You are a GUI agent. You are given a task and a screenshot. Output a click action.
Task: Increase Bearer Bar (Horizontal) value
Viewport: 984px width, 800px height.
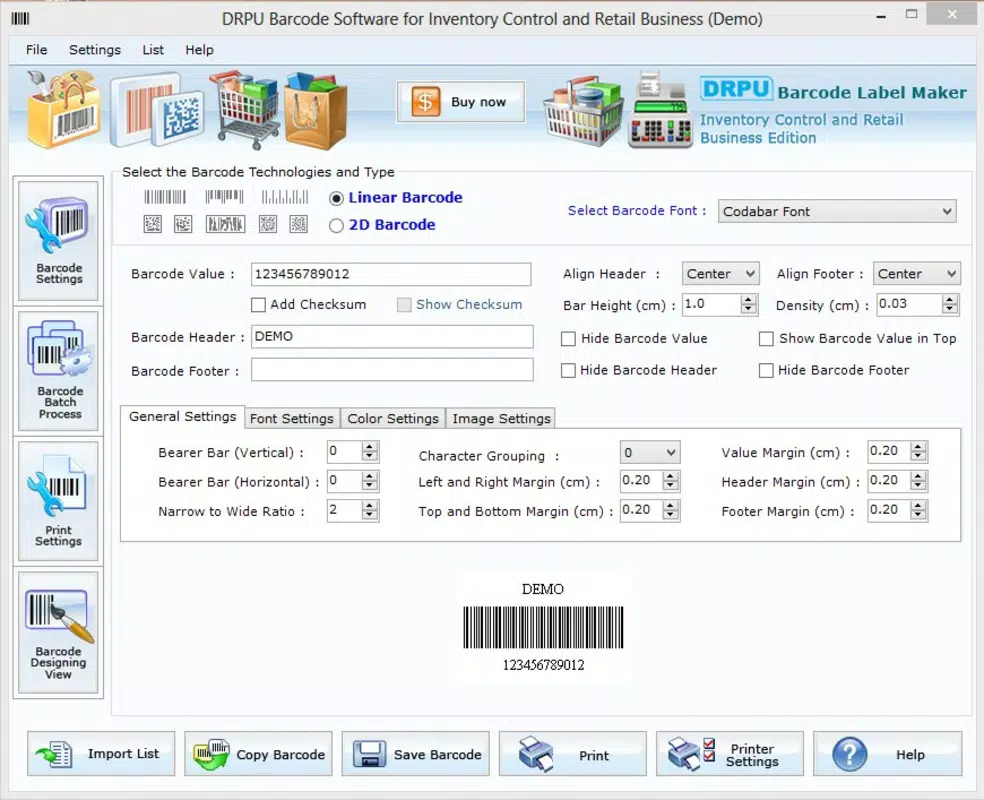[x=370, y=476]
